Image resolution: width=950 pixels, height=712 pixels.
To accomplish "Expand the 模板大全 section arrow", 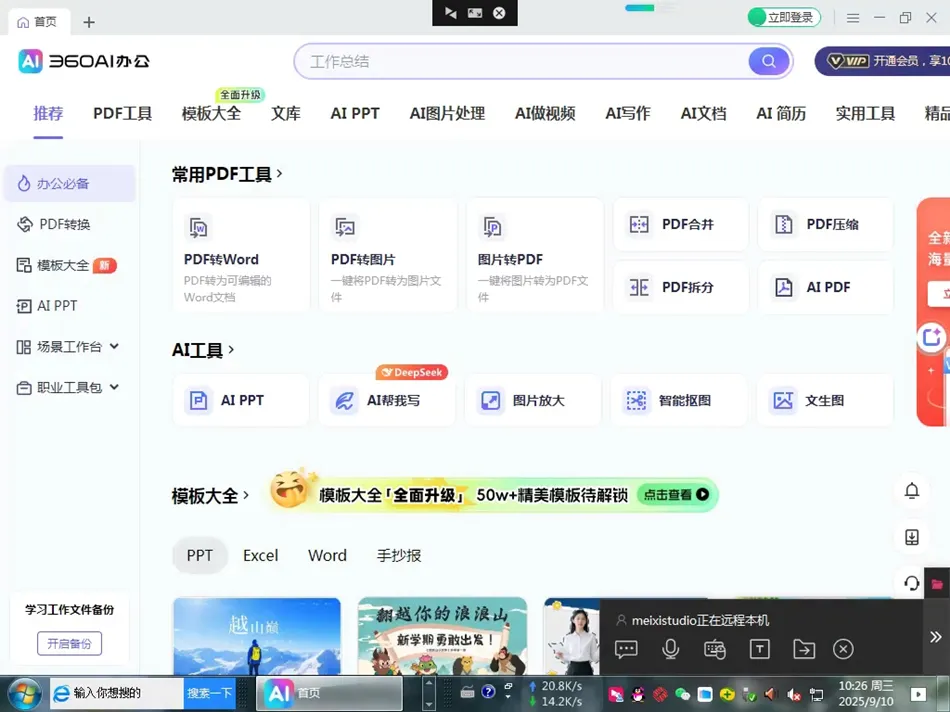I will 245,495.
